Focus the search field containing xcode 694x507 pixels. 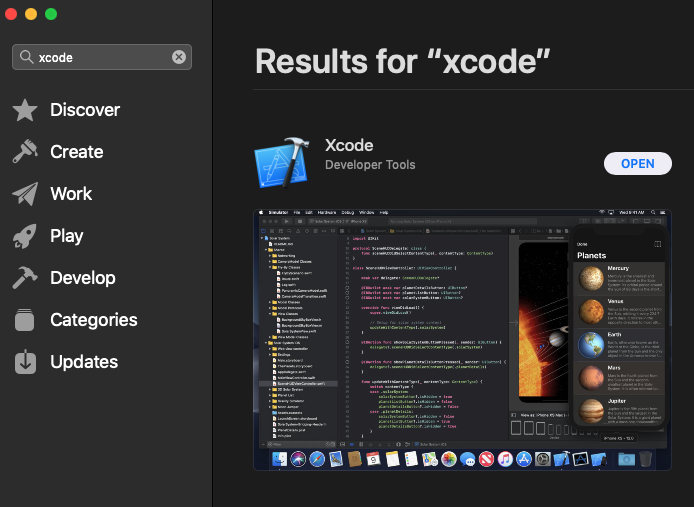(x=102, y=57)
